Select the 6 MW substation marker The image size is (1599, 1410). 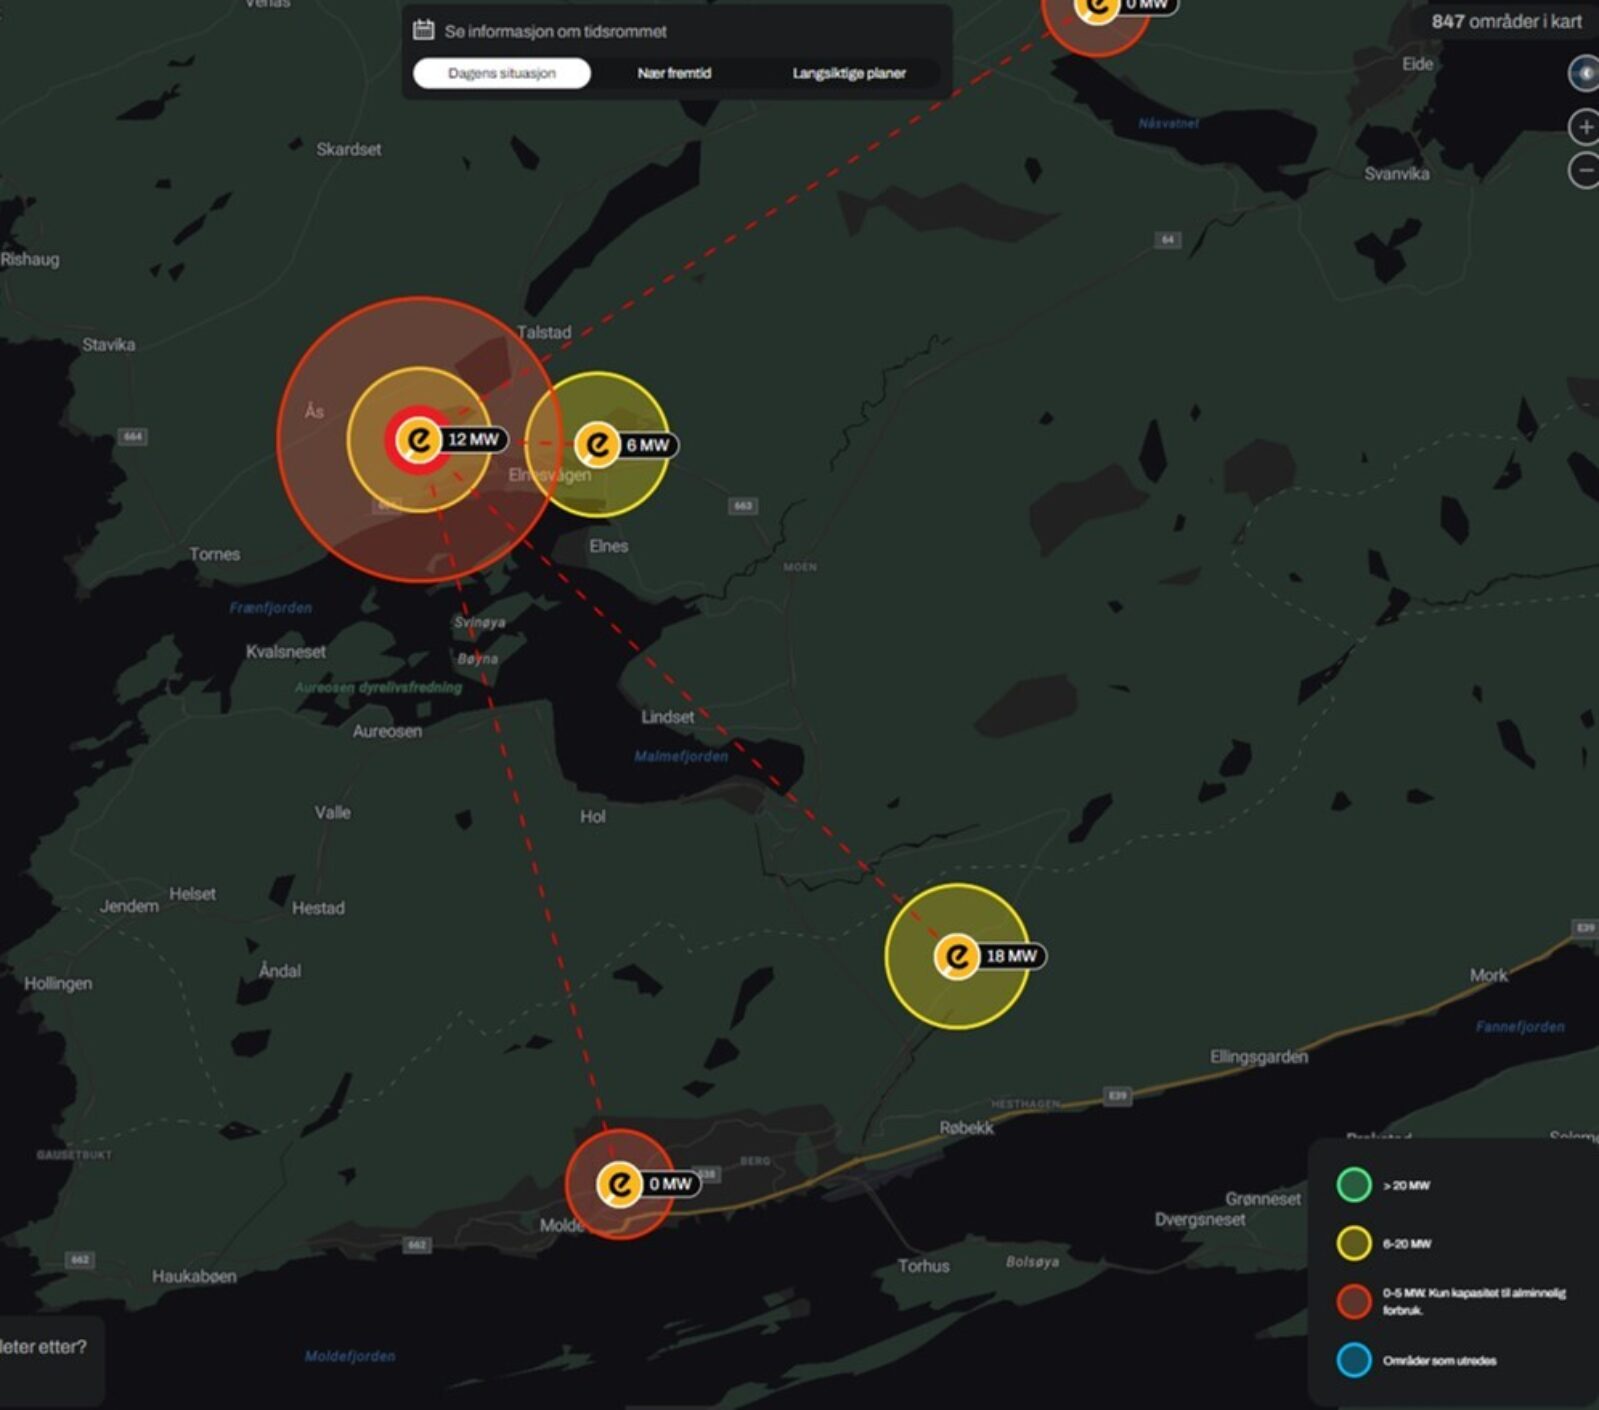pyautogui.click(x=598, y=445)
